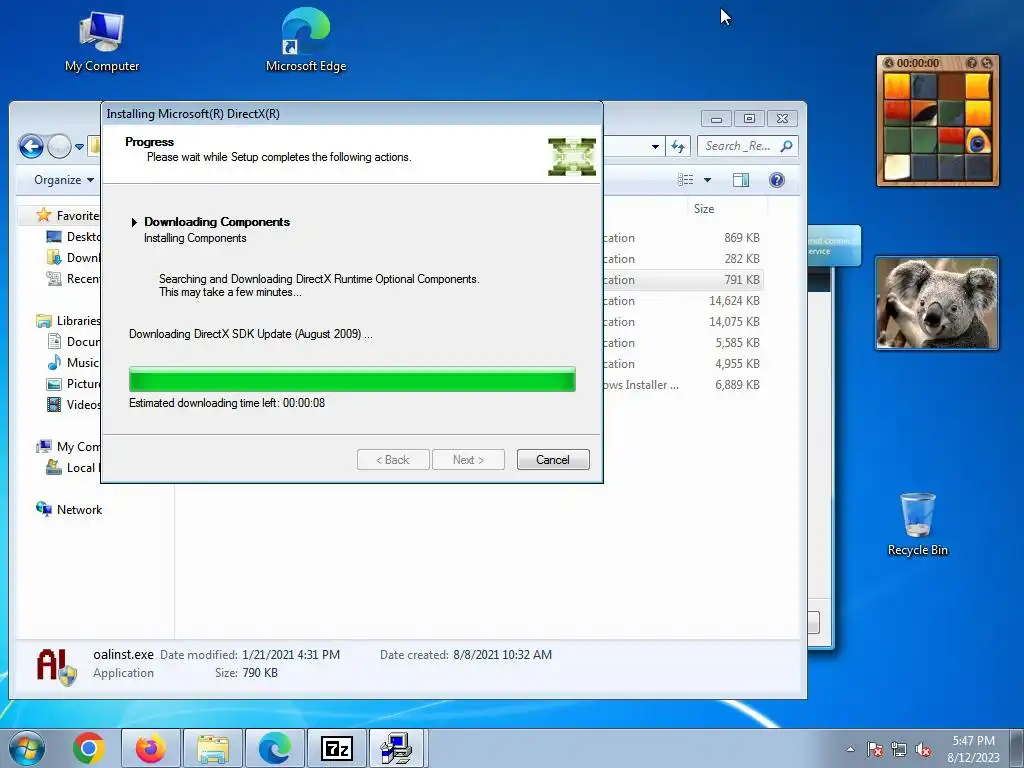The width and height of the screenshot is (1024, 768).
Task: Select the Windows Installer row sized 6,889 KB
Action: (x=682, y=385)
